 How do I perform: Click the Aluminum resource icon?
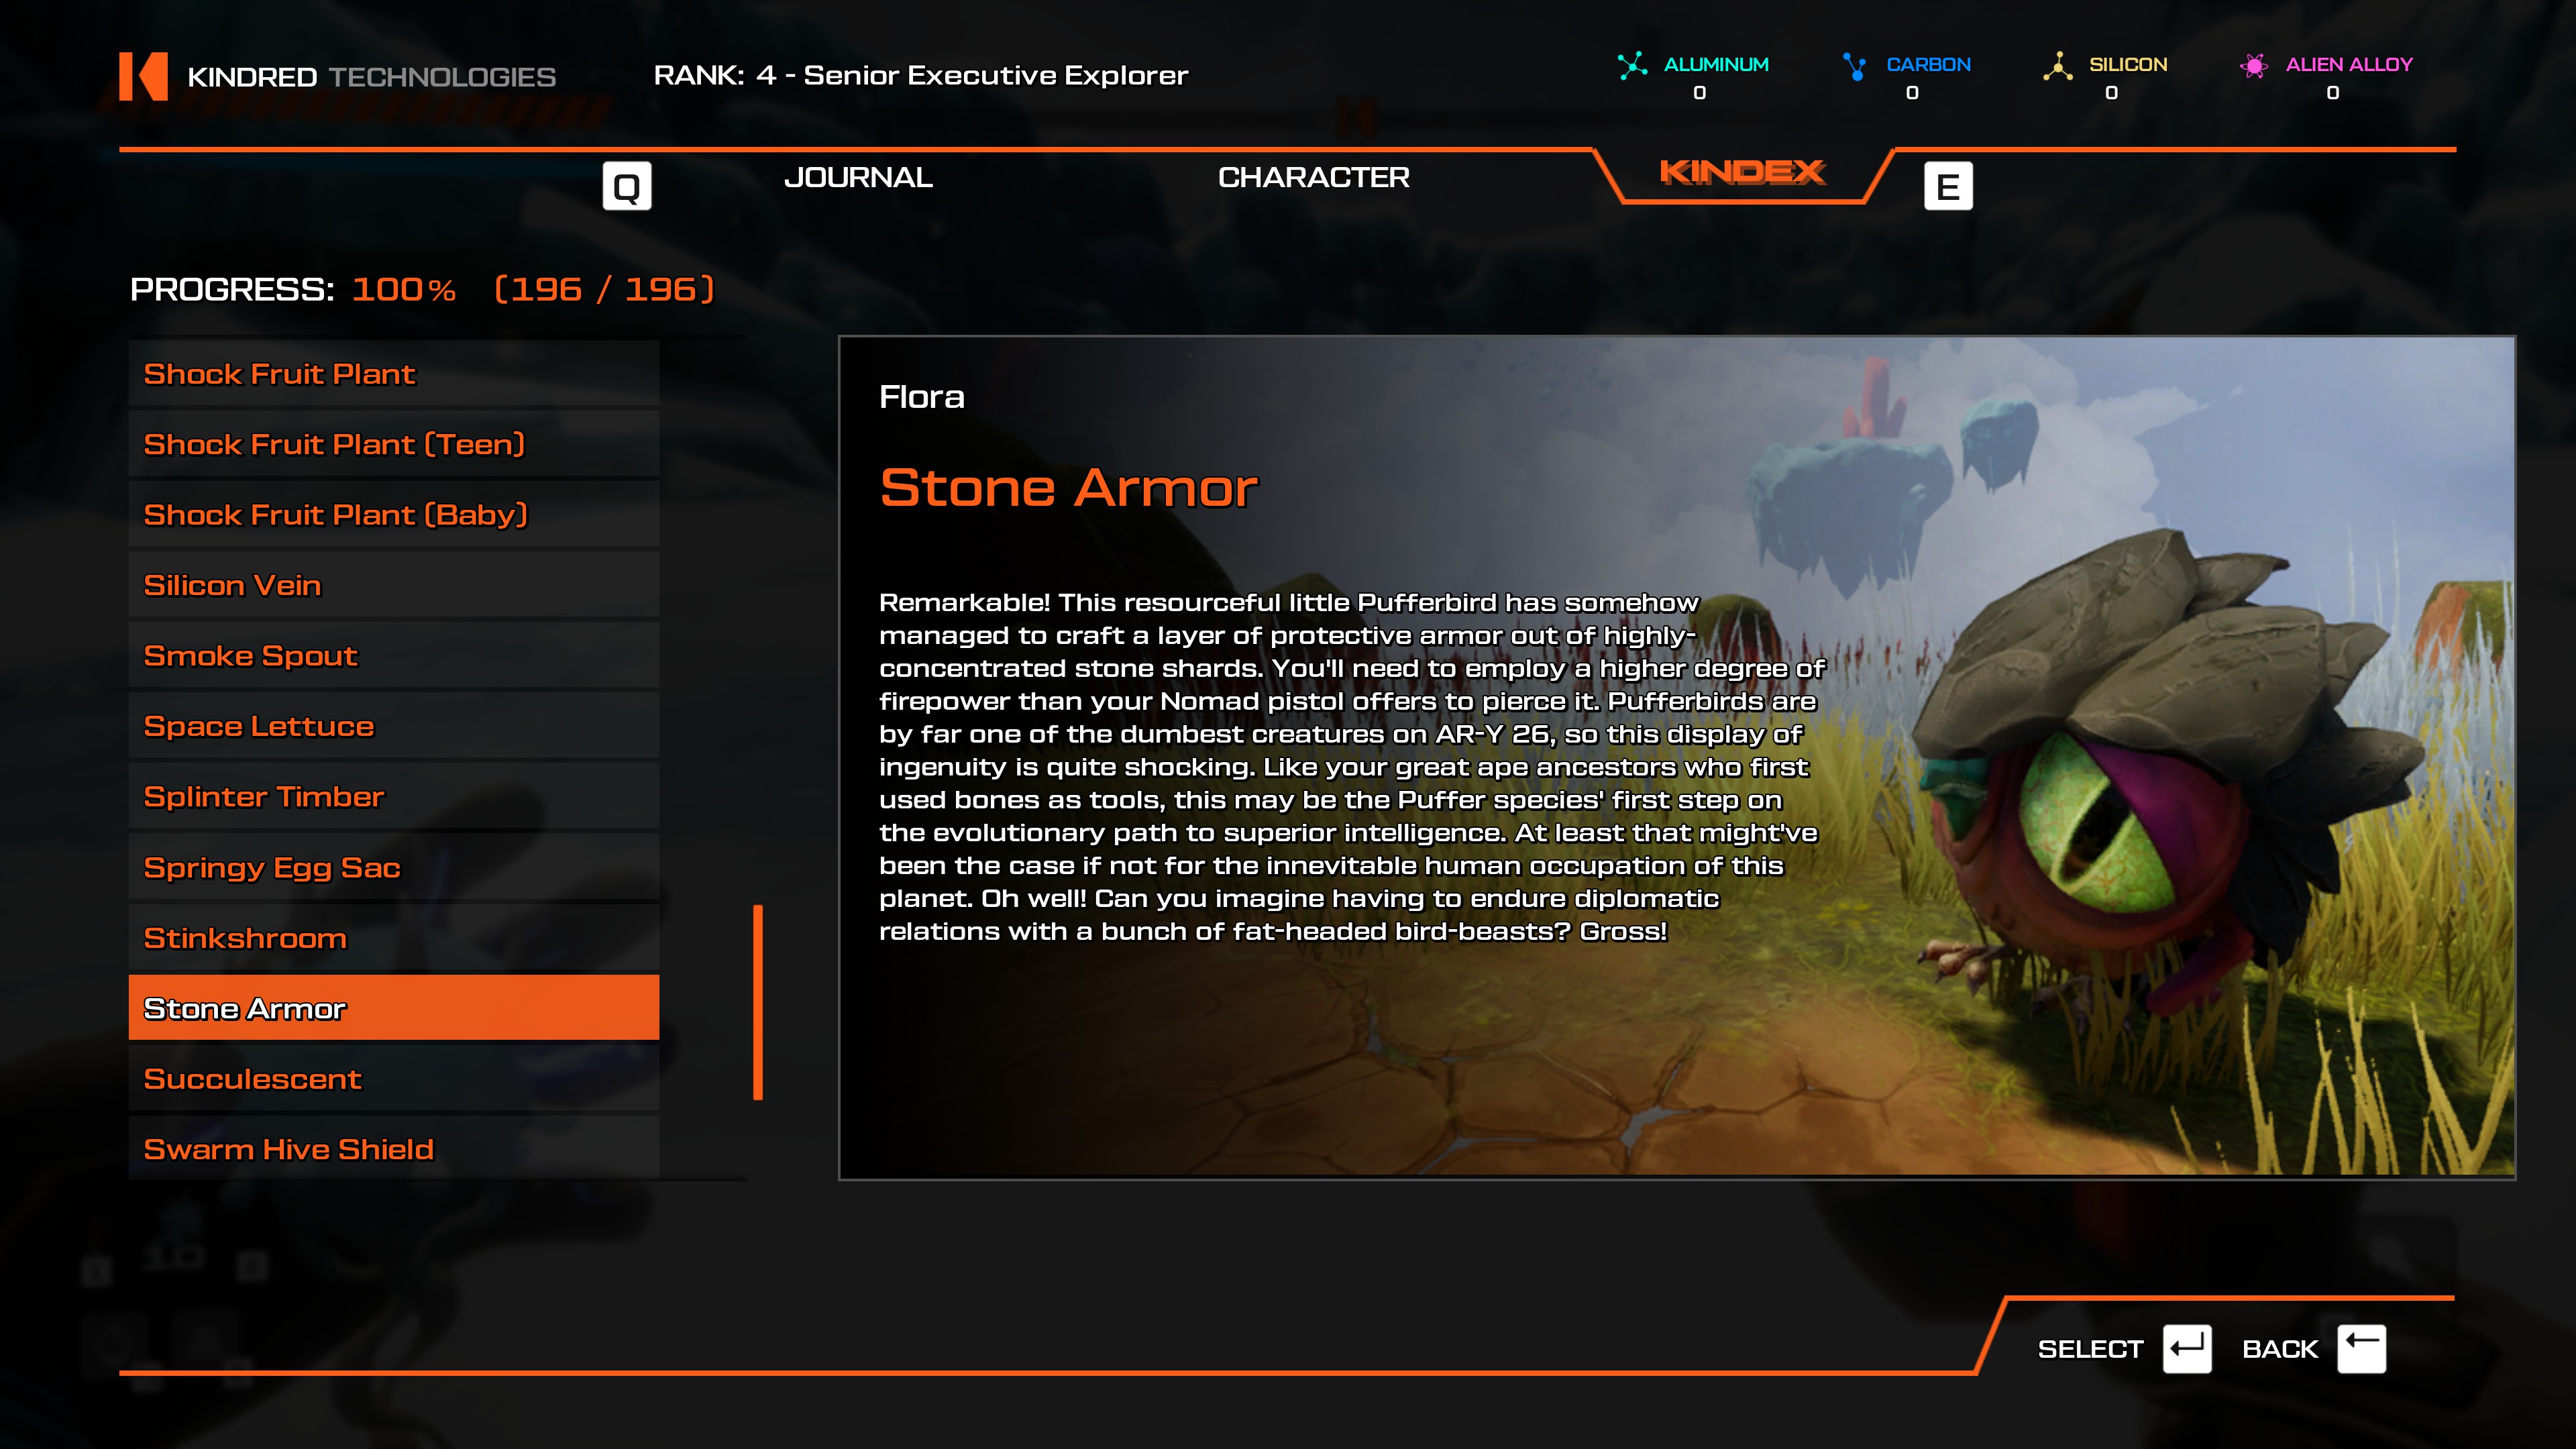[x=1632, y=66]
